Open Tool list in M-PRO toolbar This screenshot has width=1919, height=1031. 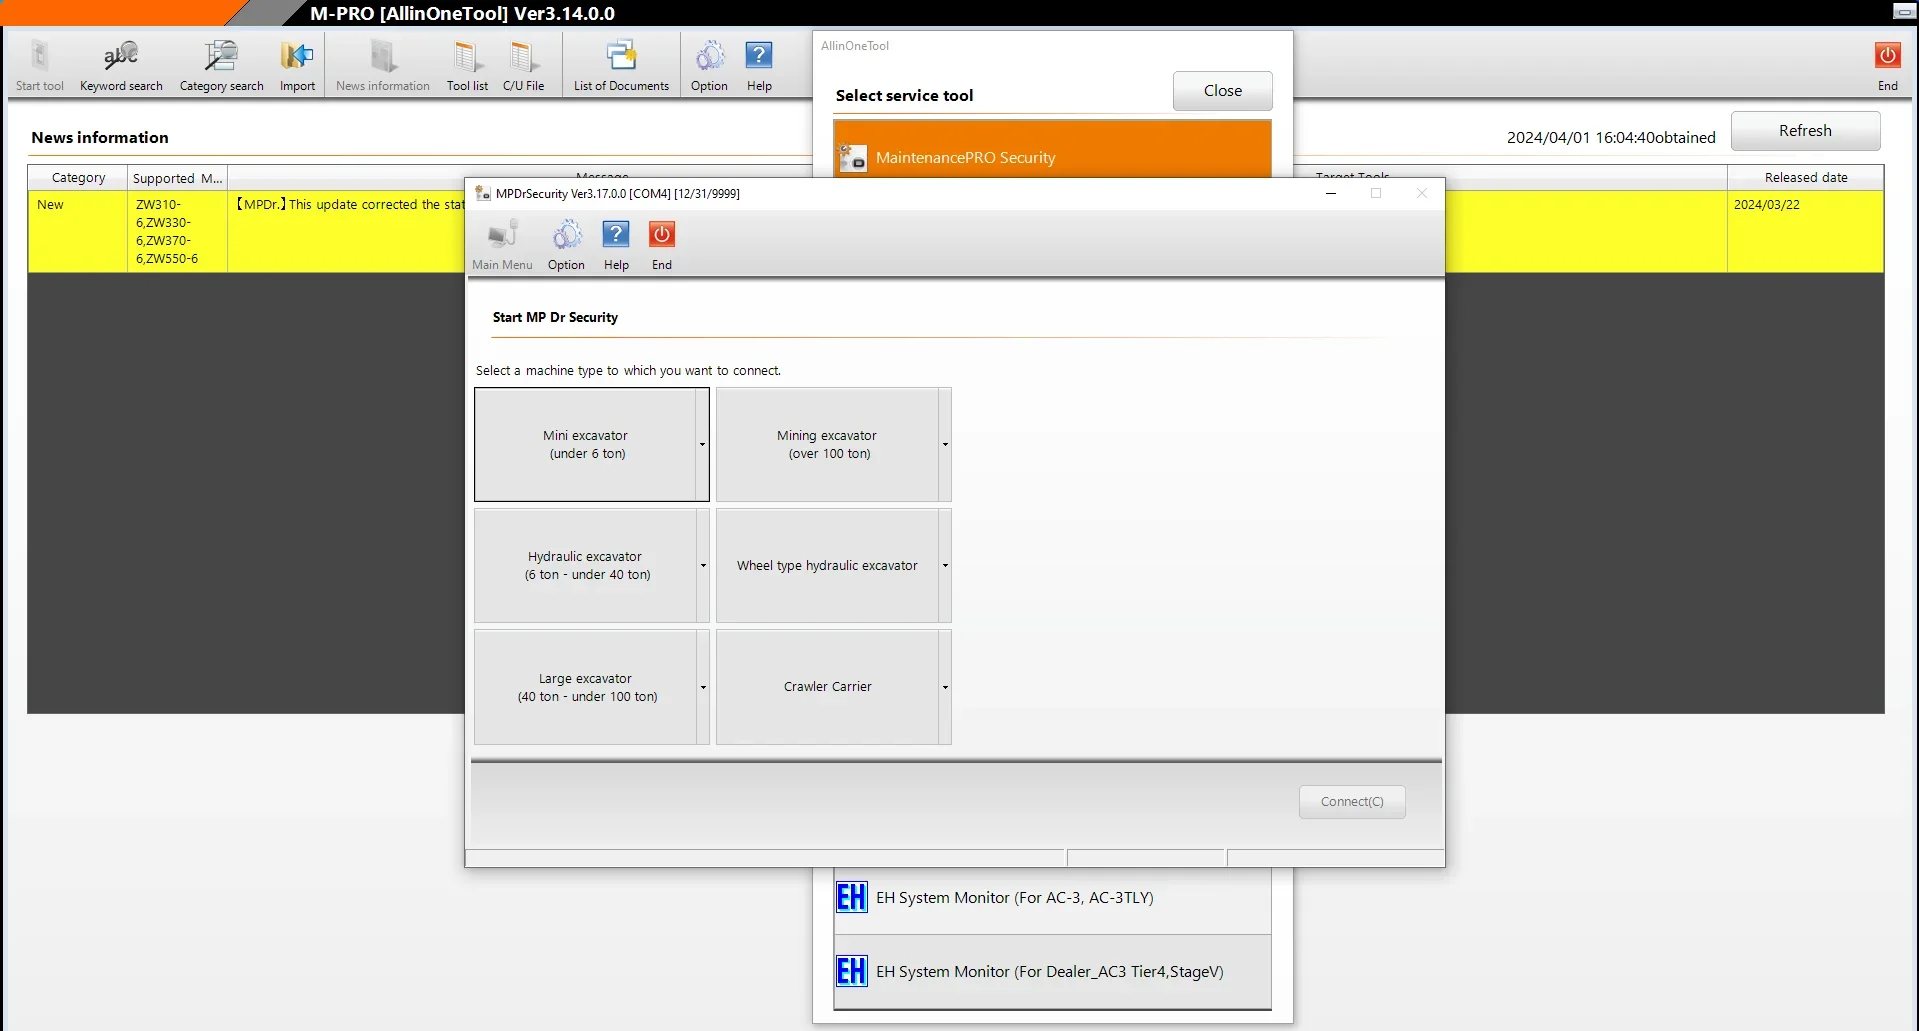pos(467,66)
